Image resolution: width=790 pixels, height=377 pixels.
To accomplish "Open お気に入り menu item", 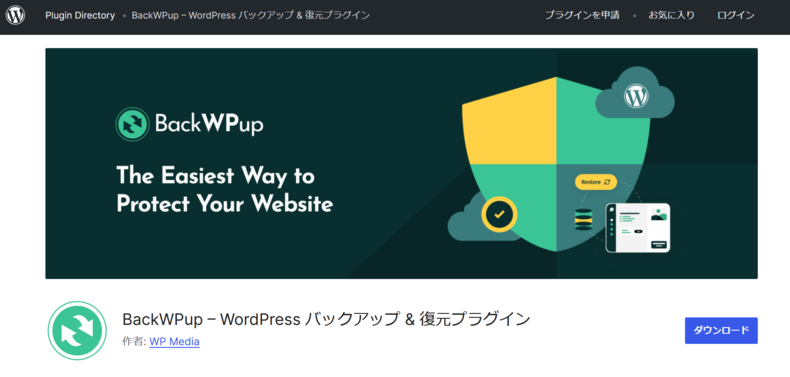I will point(671,16).
